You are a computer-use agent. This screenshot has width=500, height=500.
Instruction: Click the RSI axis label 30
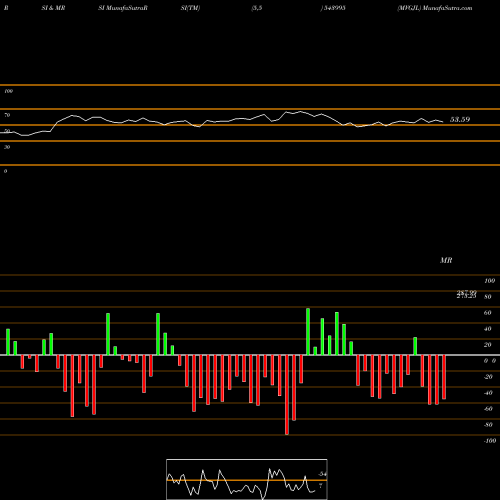pos(7,147)
